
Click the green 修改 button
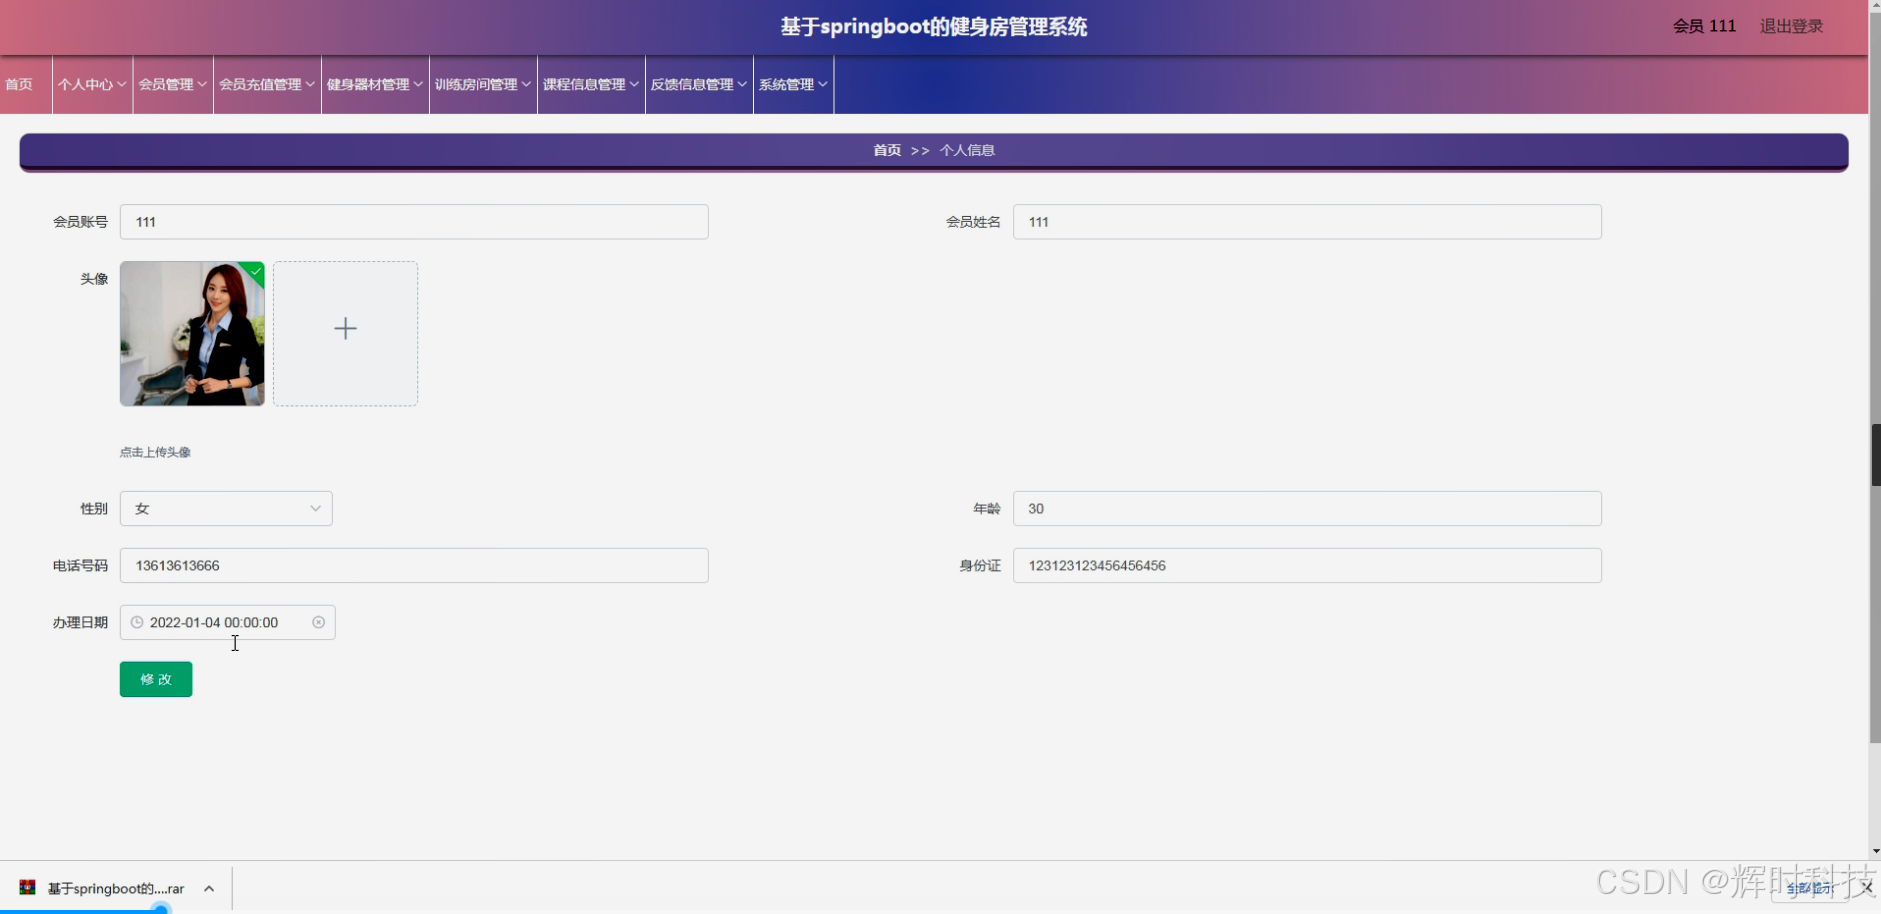[155, 679]
